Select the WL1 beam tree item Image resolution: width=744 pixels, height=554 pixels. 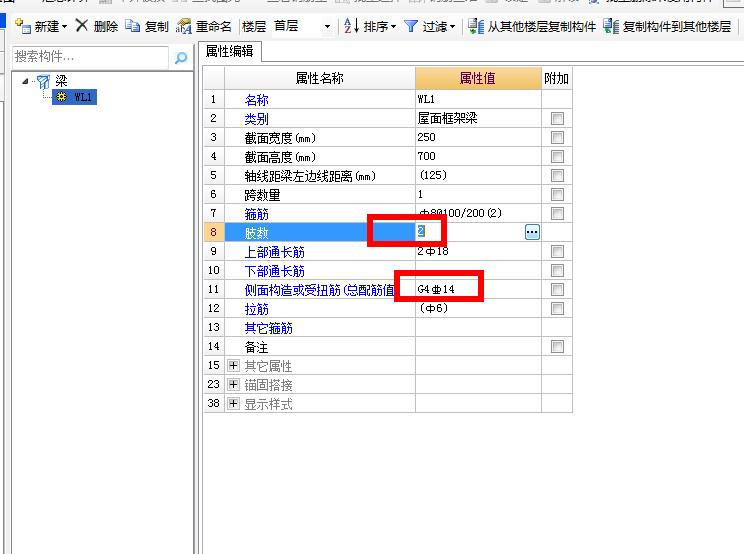[74, 97]
